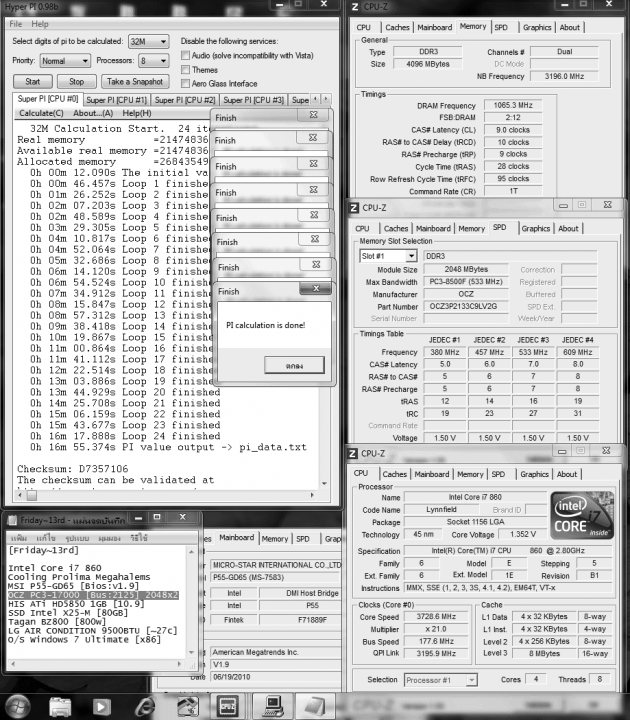Click the Intel Core i7 inside logo
The image size is (630, 720).
click(582, 515)
